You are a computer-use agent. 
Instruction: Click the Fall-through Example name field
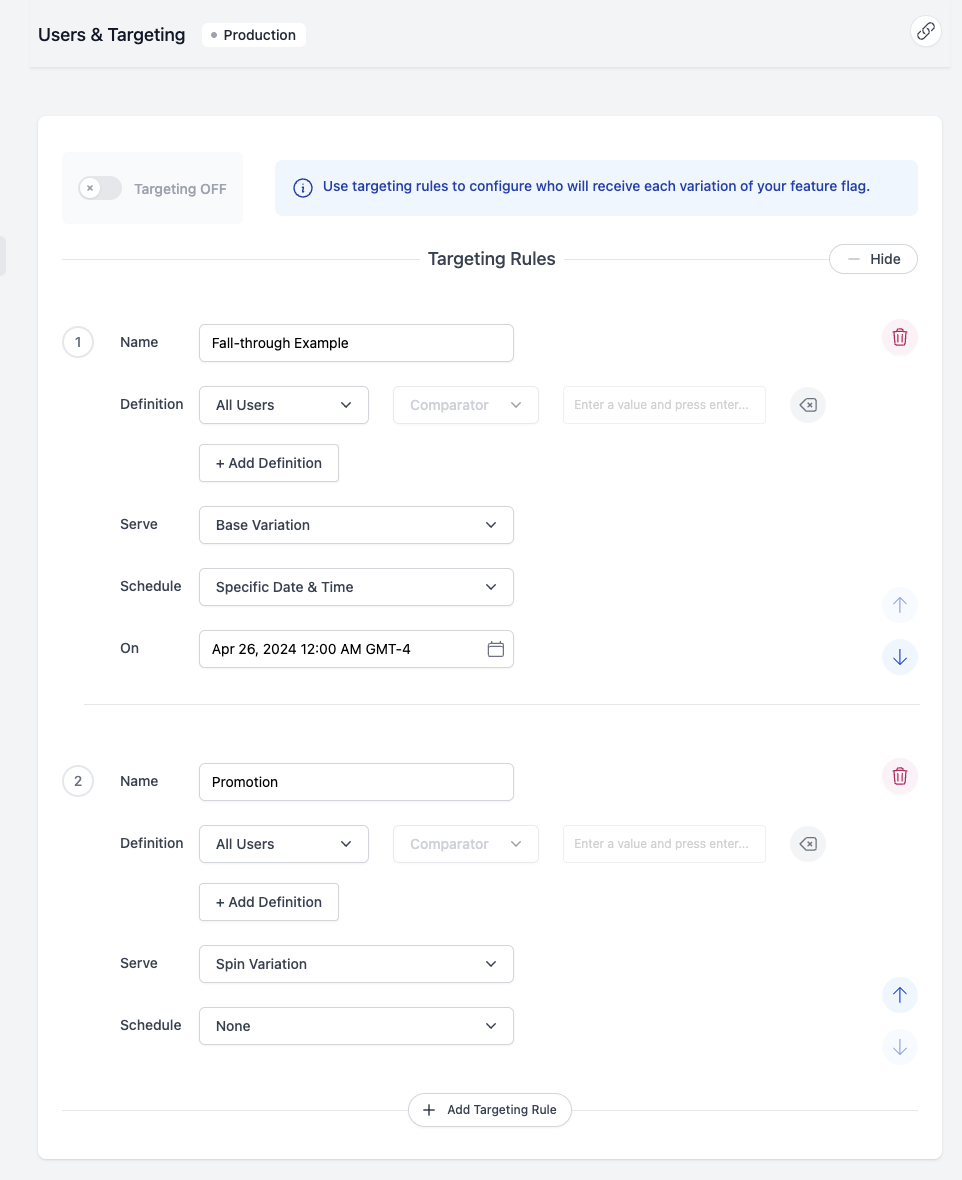356,343
